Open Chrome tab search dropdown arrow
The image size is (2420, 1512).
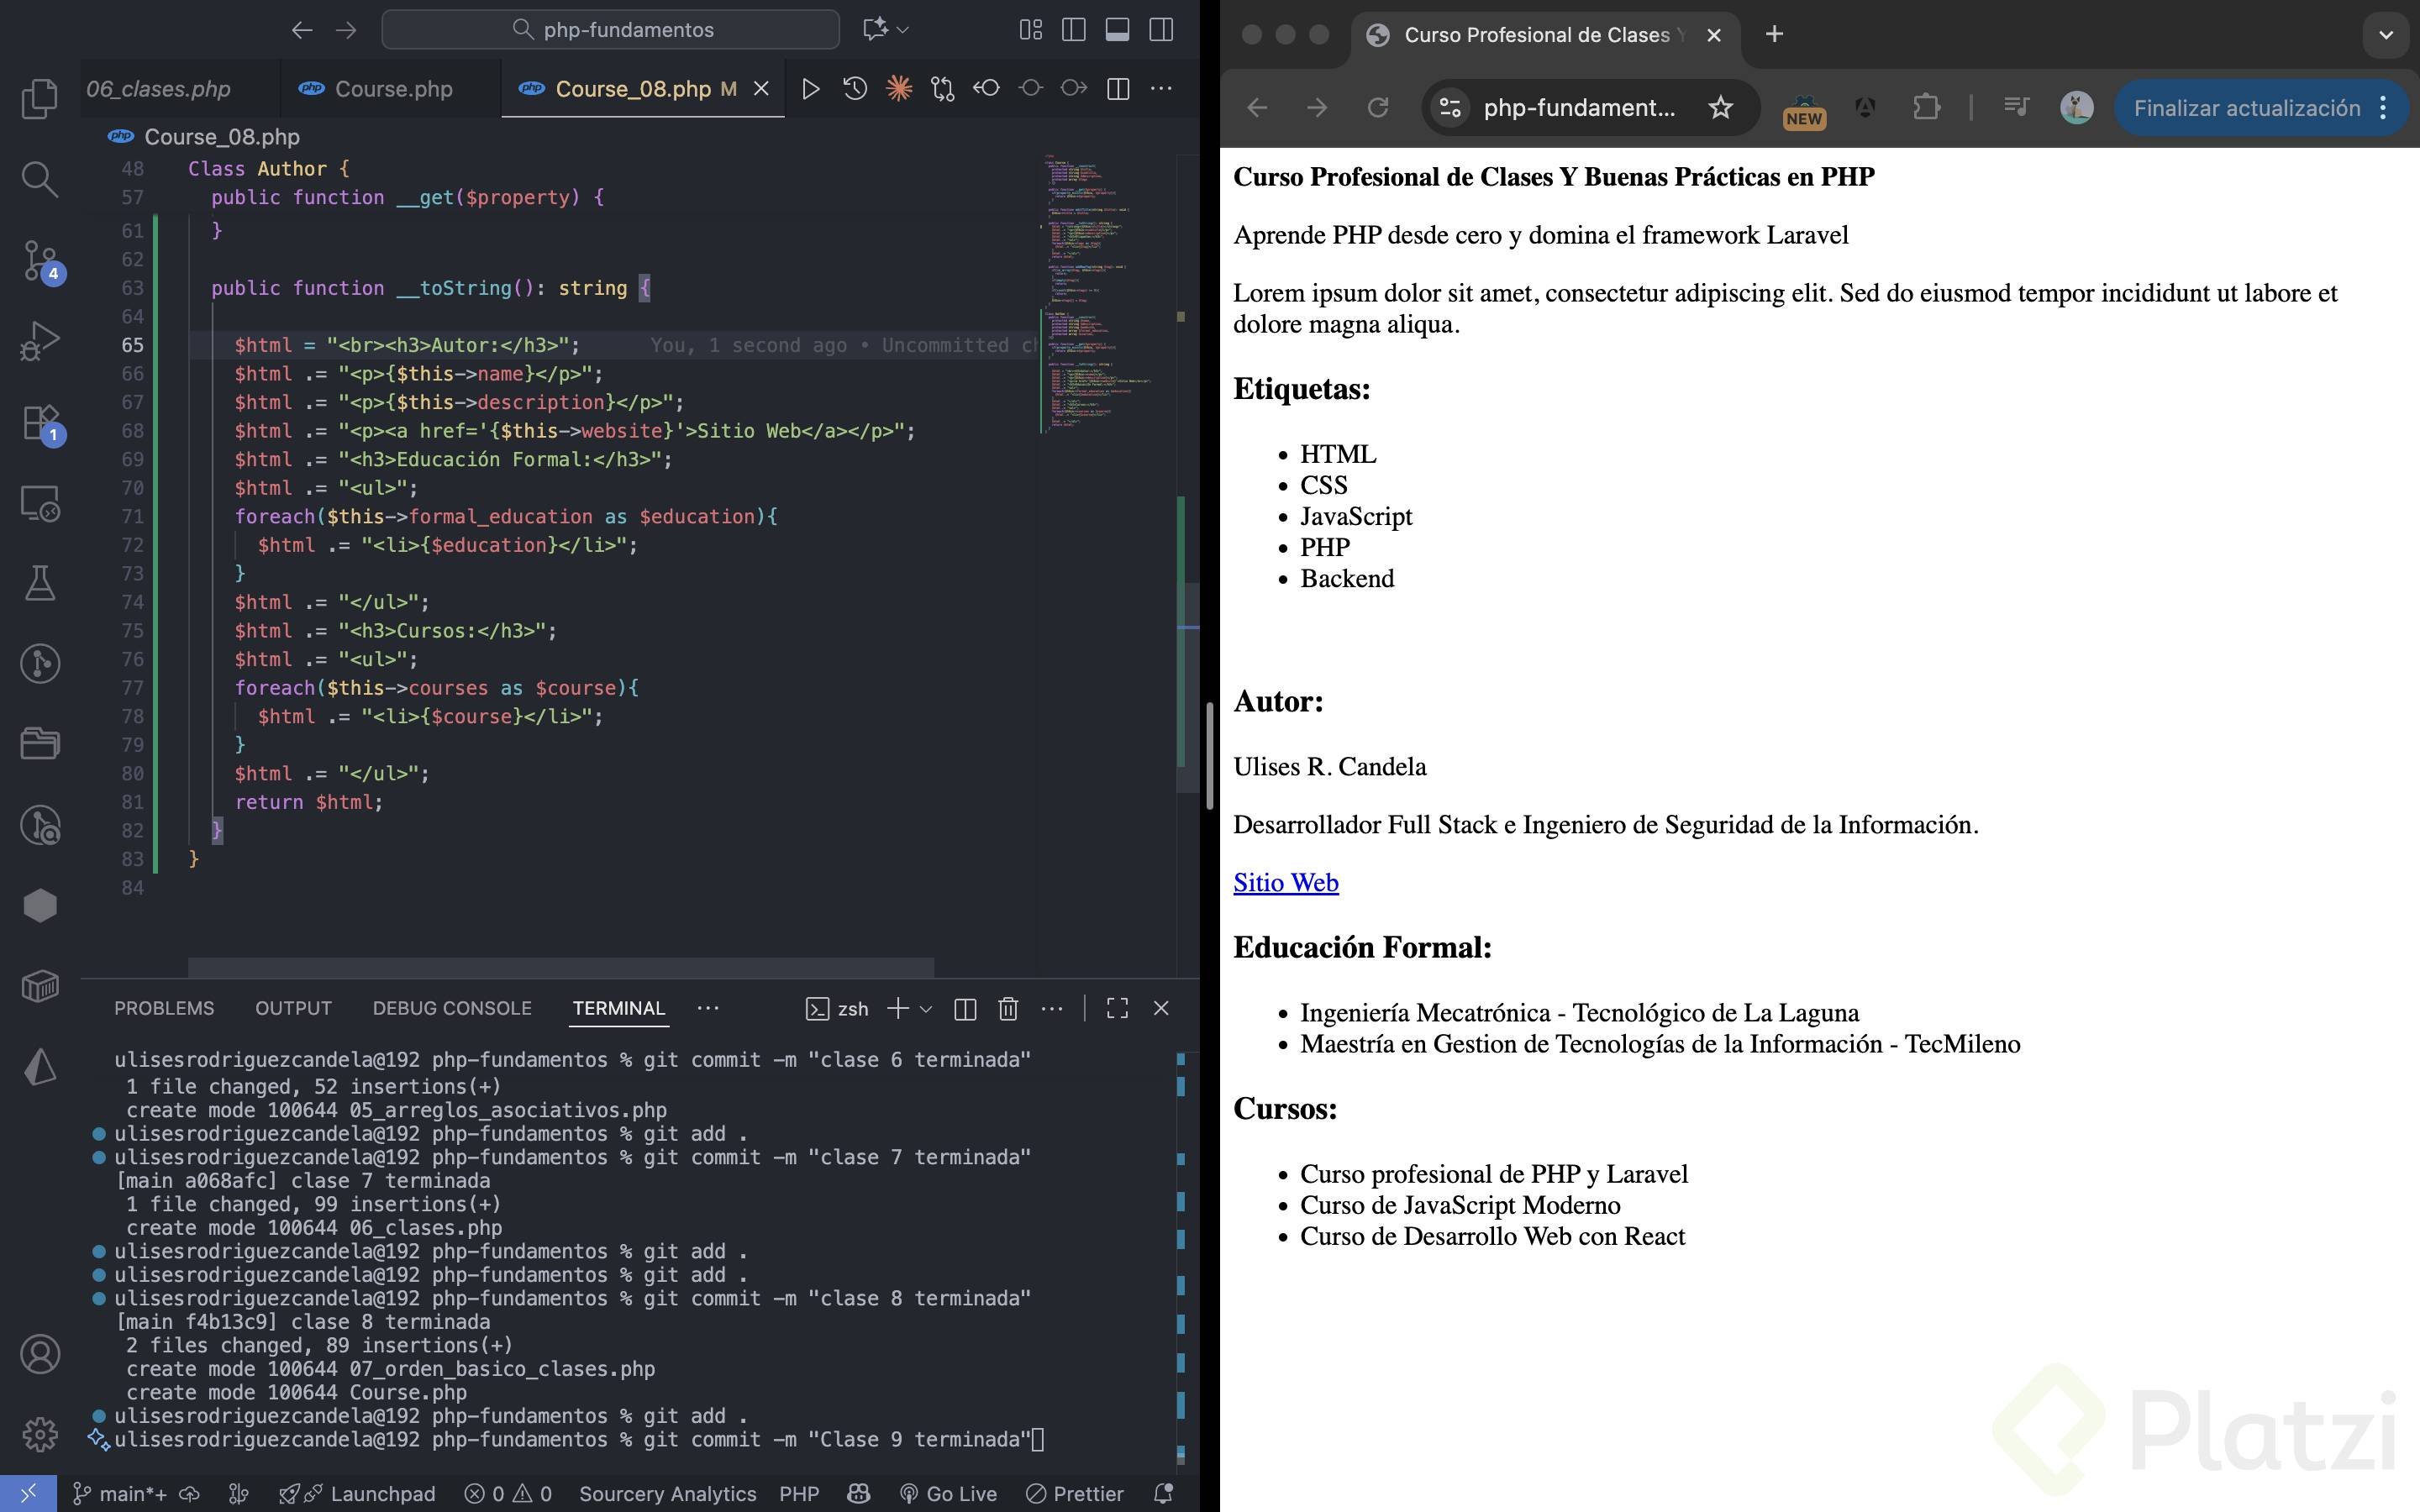coord(2385,35)
